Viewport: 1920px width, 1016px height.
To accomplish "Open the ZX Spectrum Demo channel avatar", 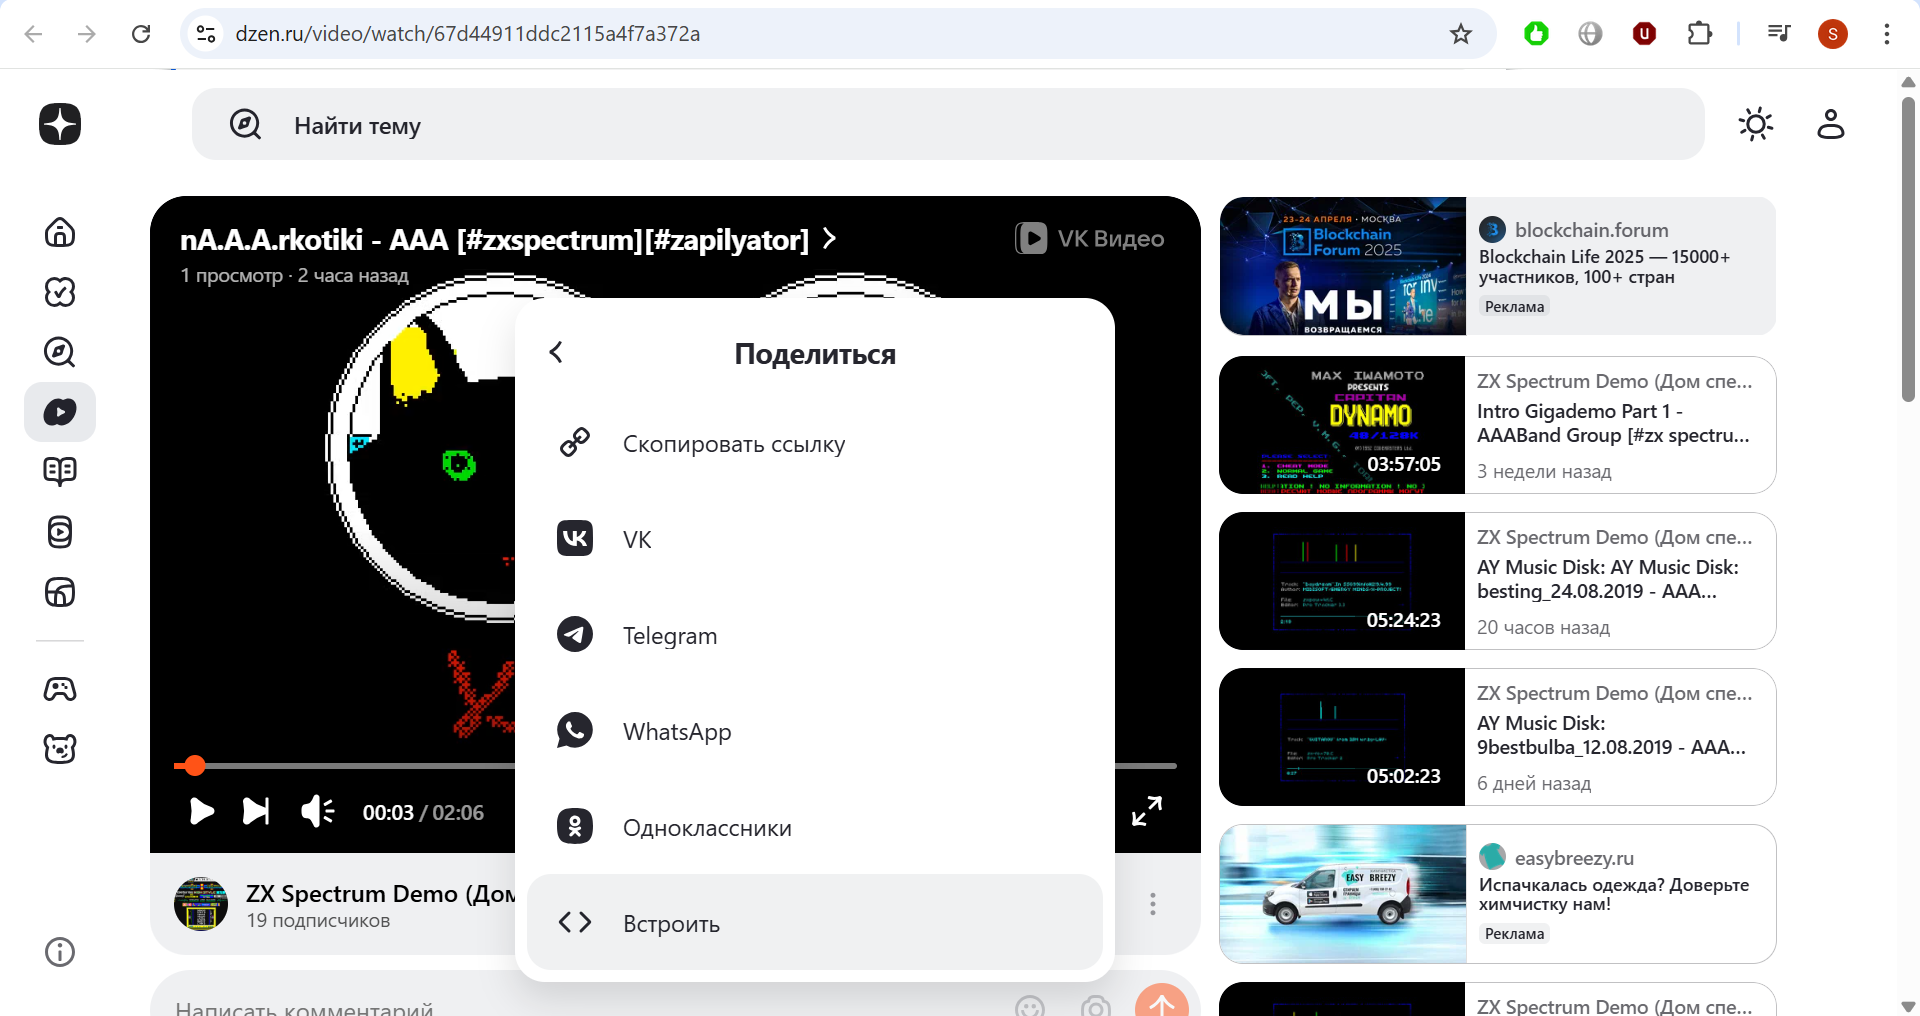I will [x=201, y=904].
